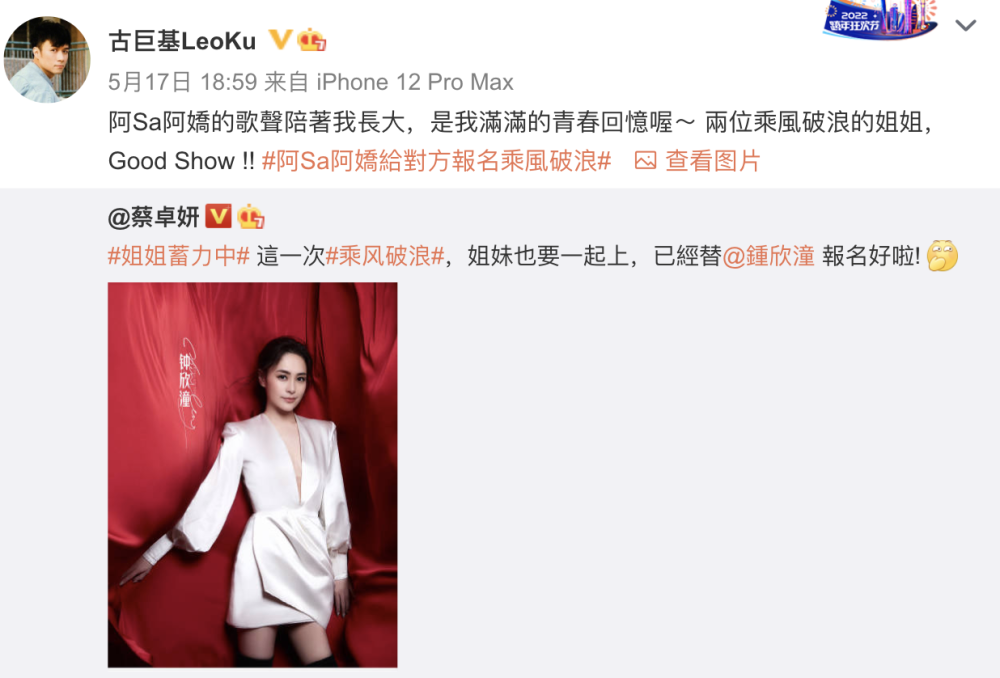Open the post options chevron menu

[x=966, y=26]
